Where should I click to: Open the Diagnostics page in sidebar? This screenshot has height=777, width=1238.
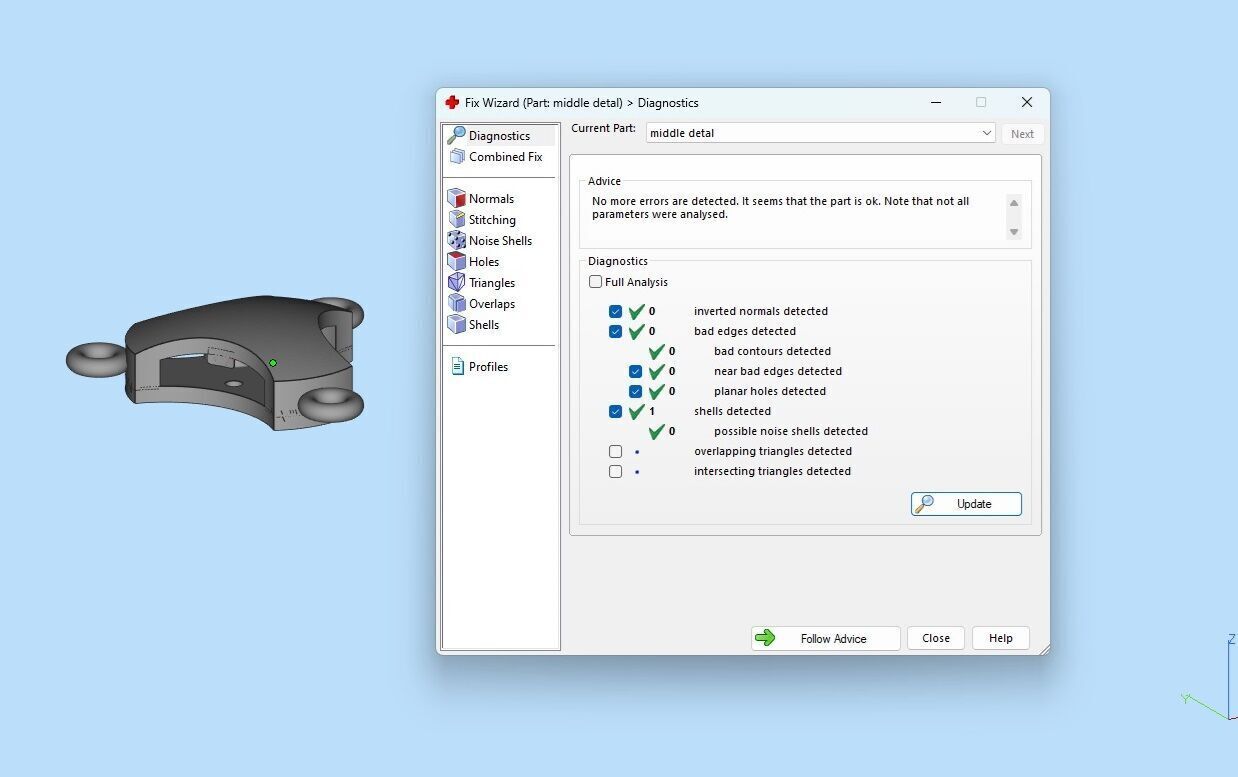[499, 136]
